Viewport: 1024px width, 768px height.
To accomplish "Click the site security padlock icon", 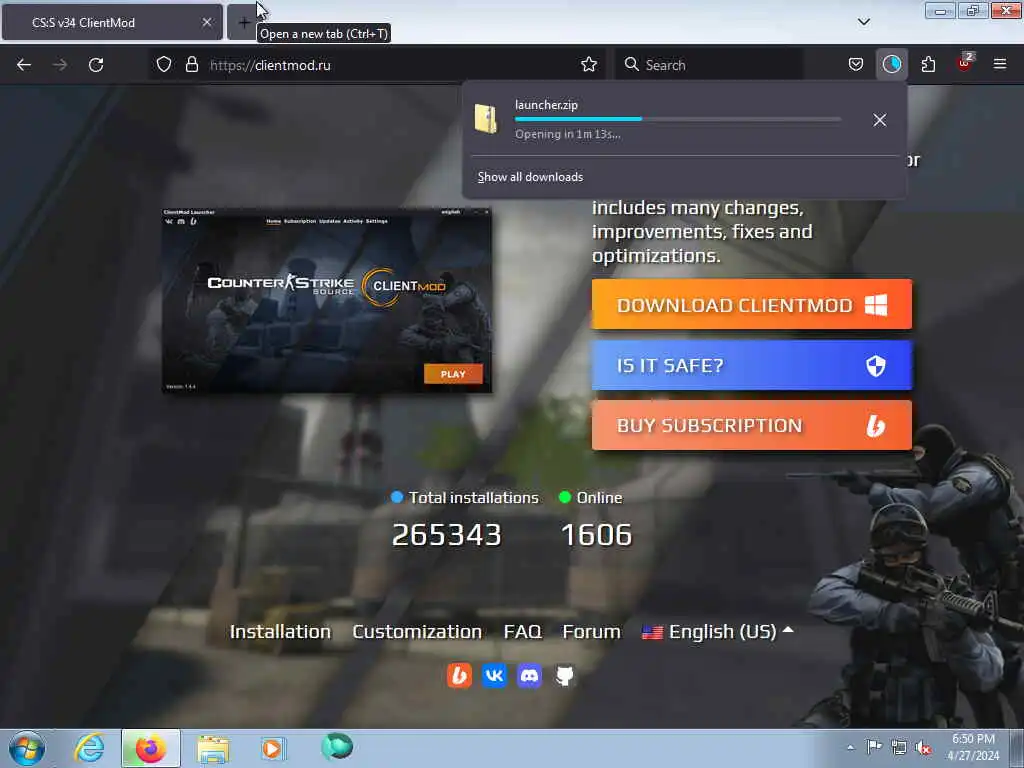I will point(191,64).
